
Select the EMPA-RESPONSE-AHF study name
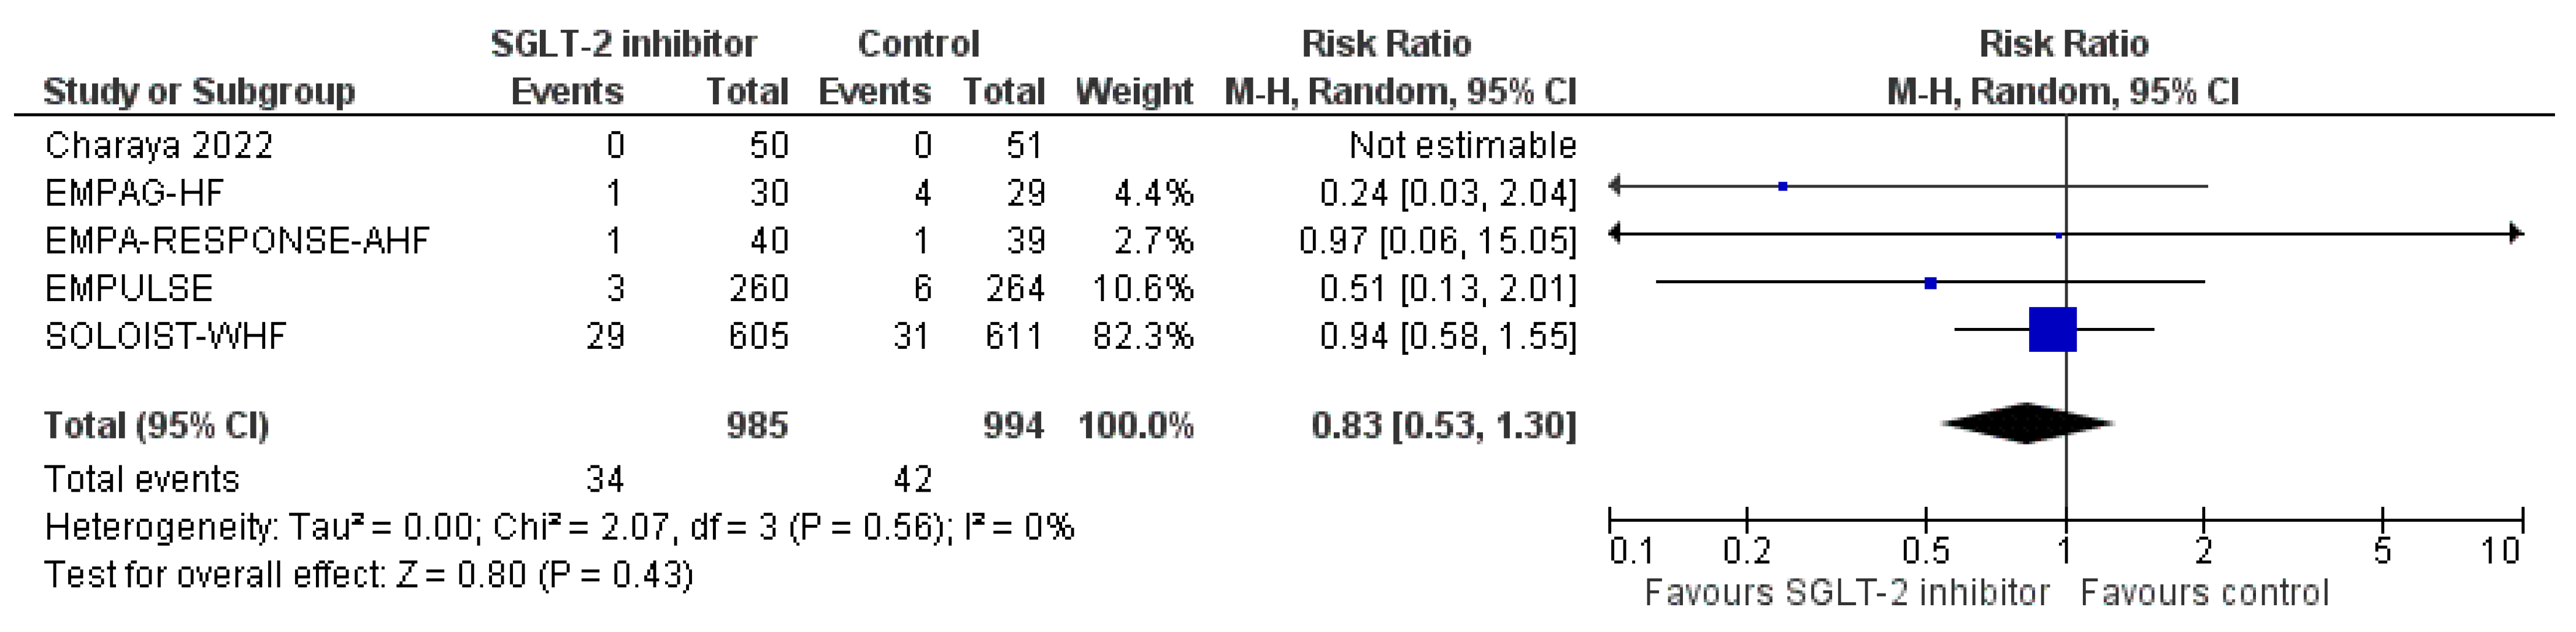(x=237, y=241)
